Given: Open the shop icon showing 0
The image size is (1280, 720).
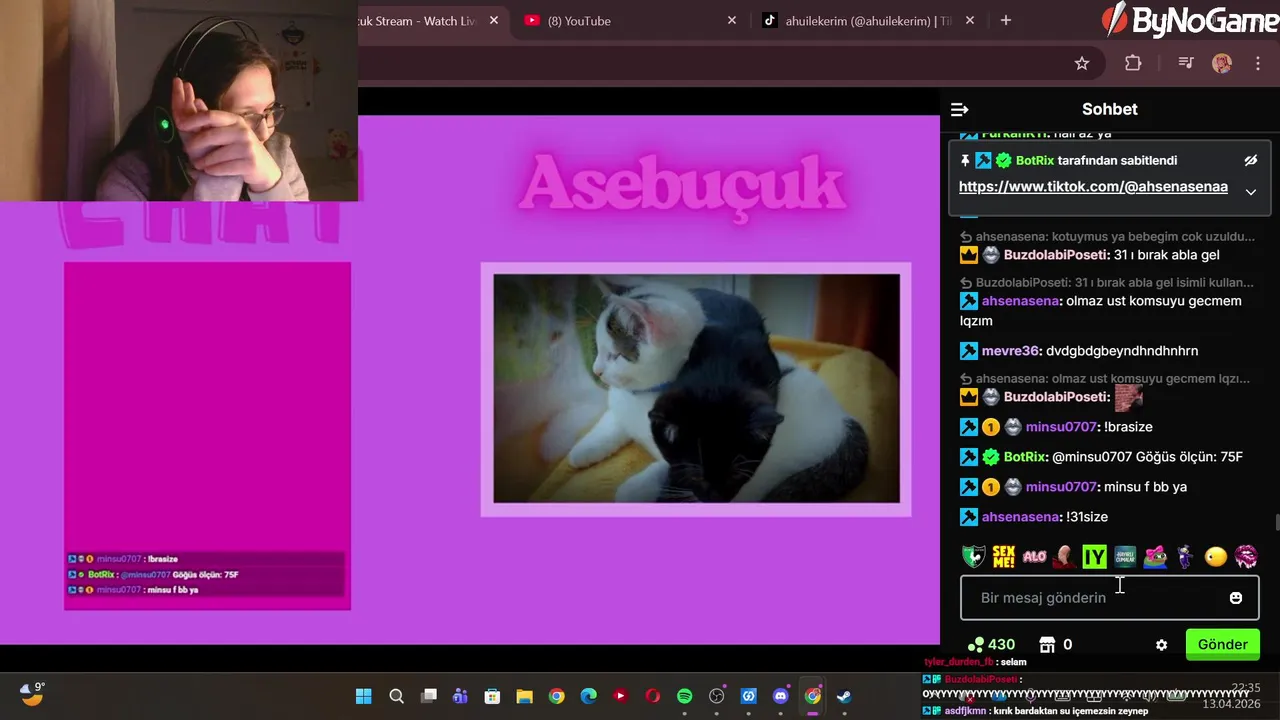Looking at the screenshot, I should pos(1055,645).
